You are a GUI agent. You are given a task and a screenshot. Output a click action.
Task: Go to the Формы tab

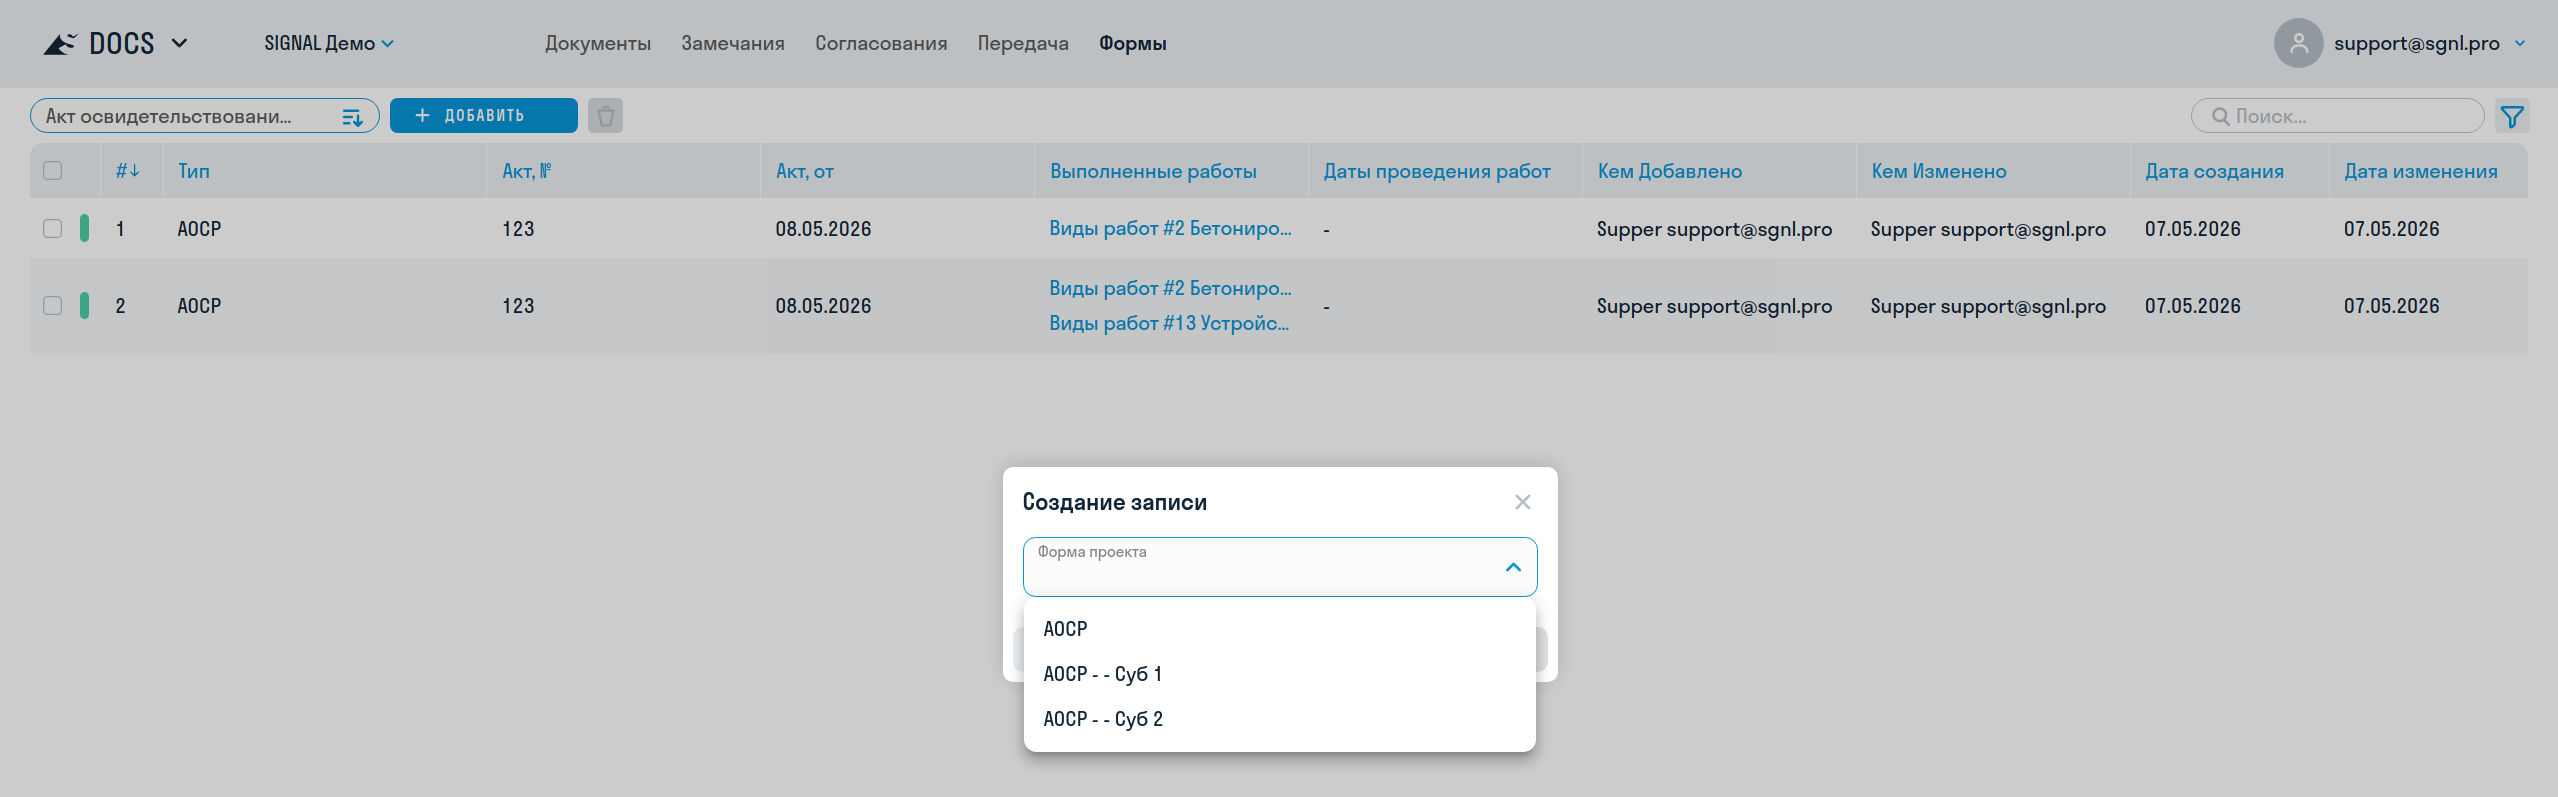[x=1133, y=43]
